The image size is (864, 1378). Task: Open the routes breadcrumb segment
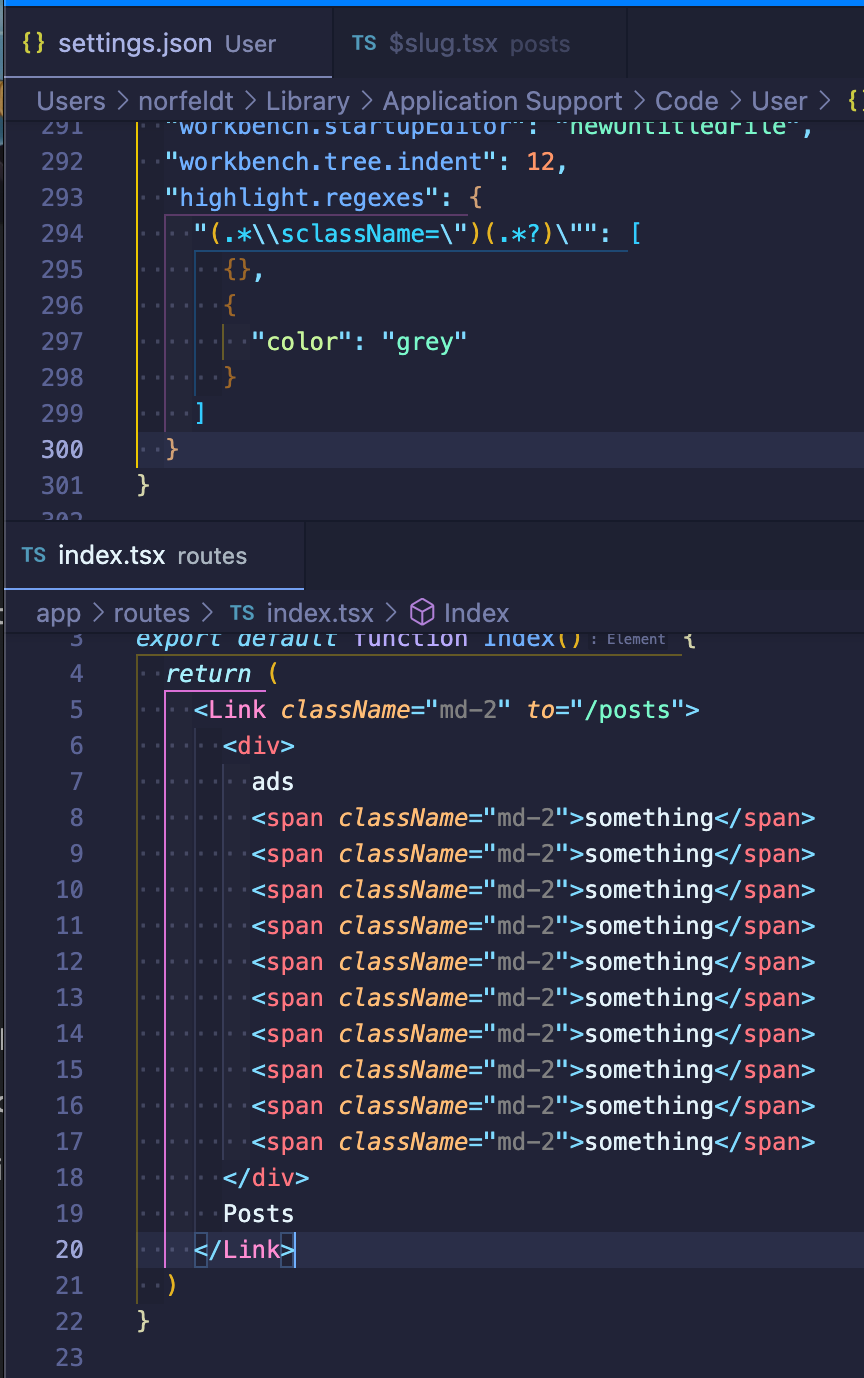pyautogui.click(x=152, y=613)
